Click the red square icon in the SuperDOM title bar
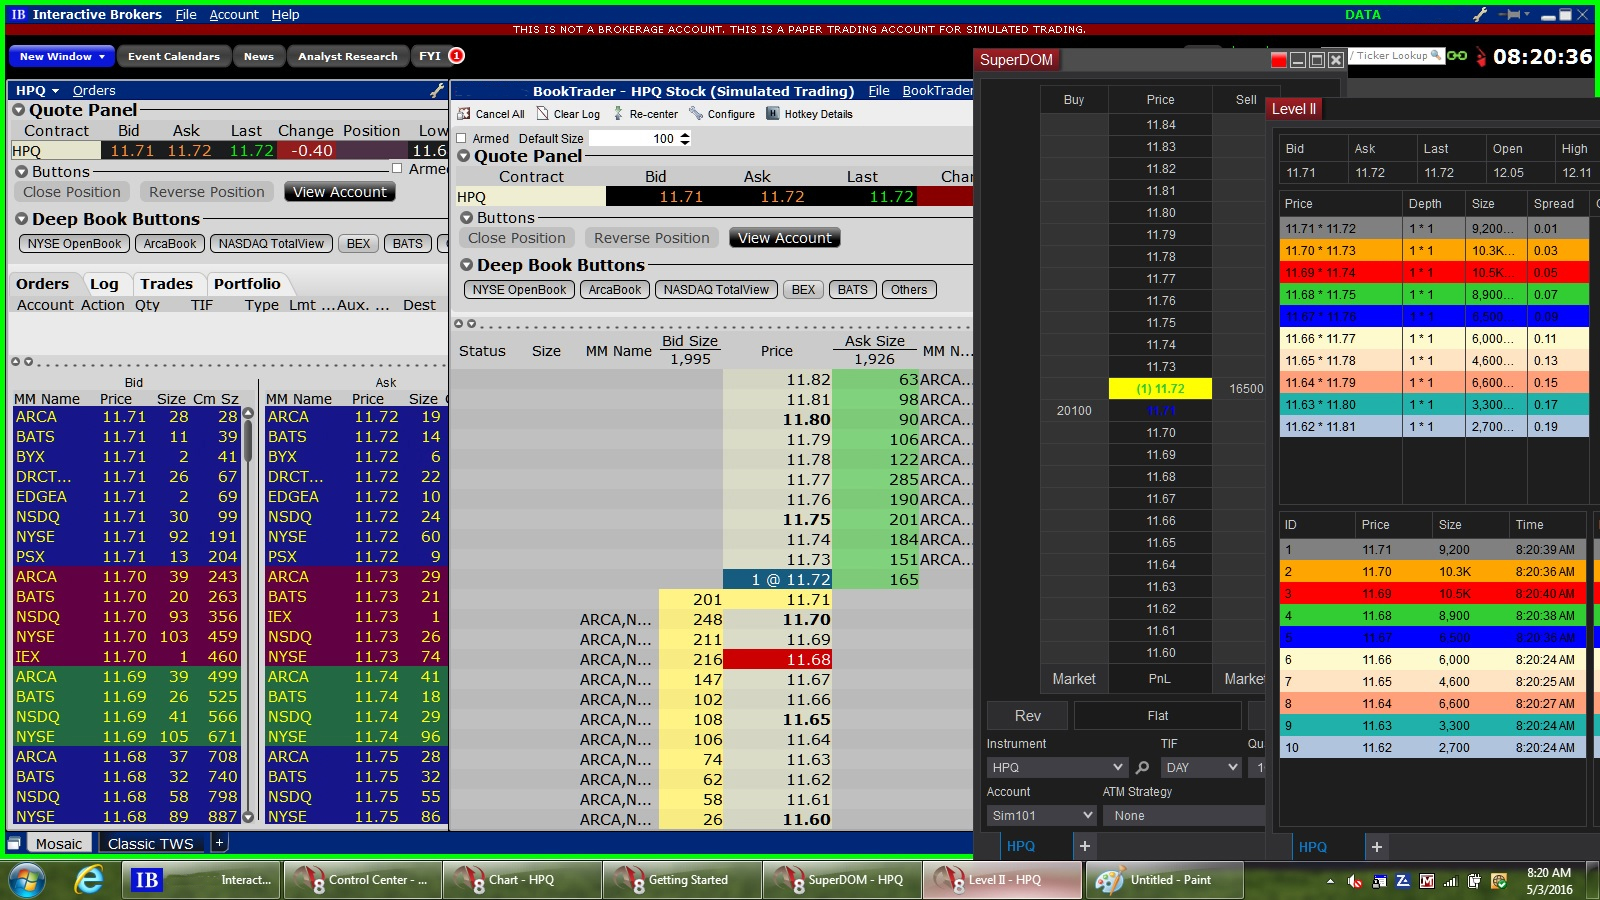 point(1279,60)
